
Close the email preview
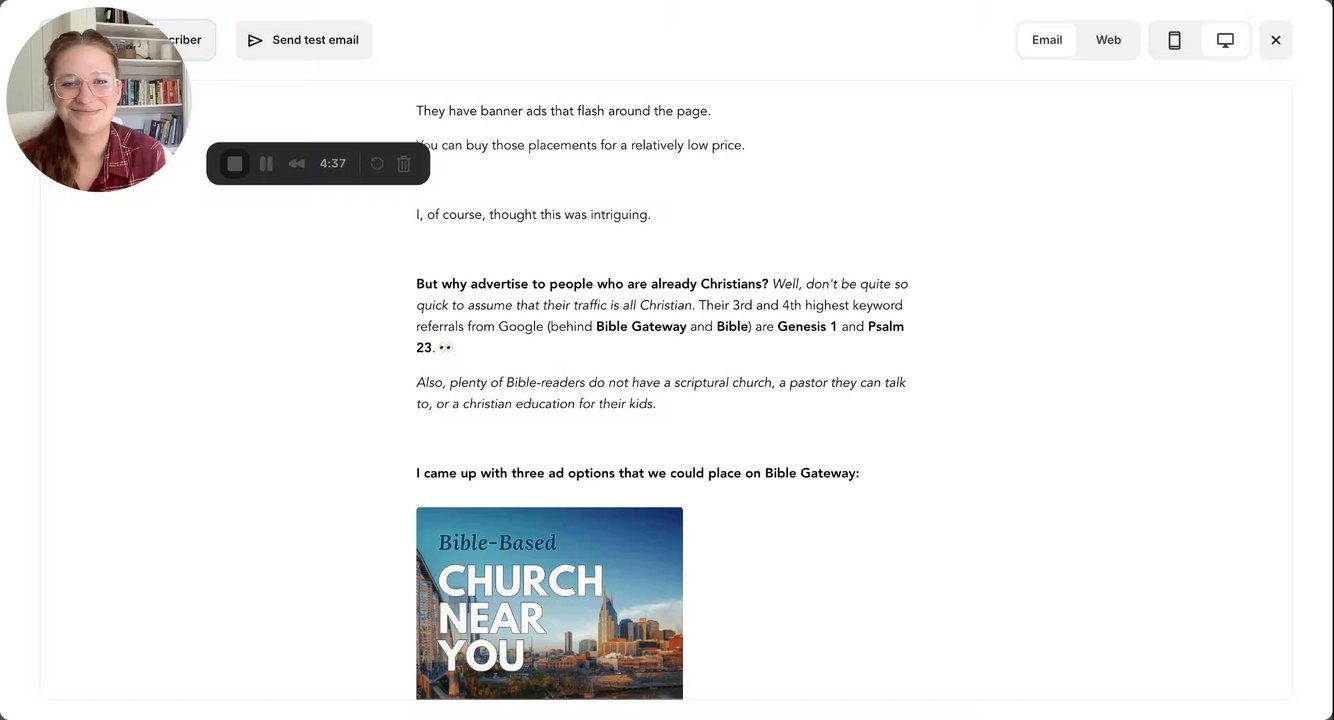coord(1276,40)
